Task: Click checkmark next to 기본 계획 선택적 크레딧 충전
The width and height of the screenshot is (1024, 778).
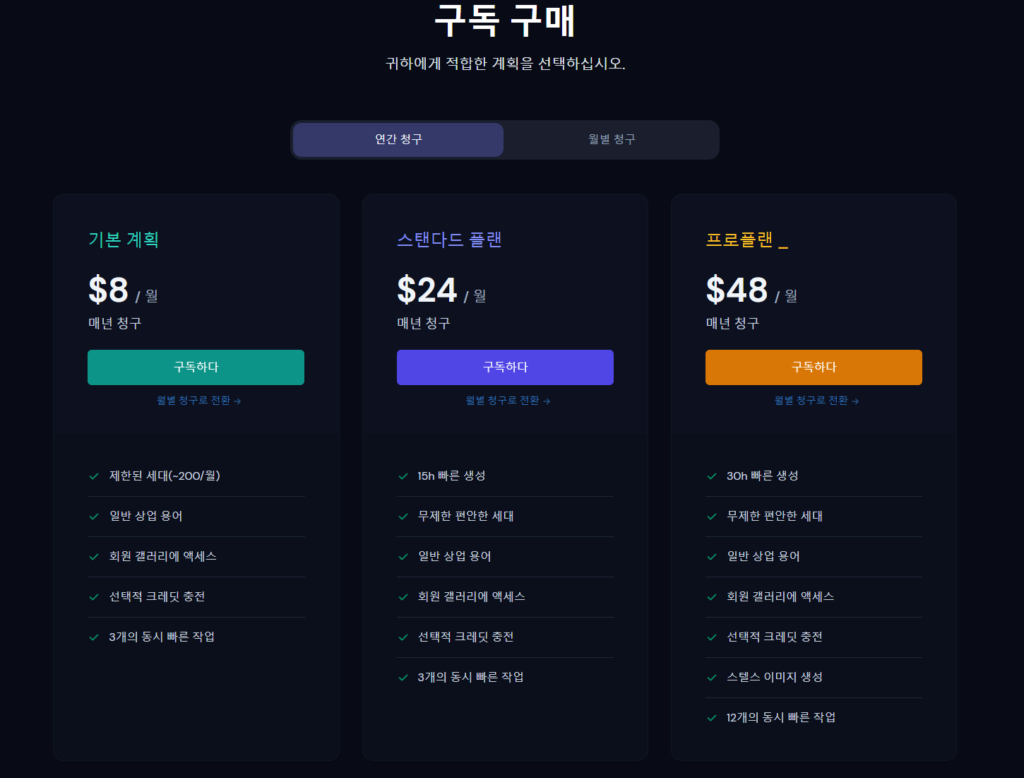Action: (94, 597)
